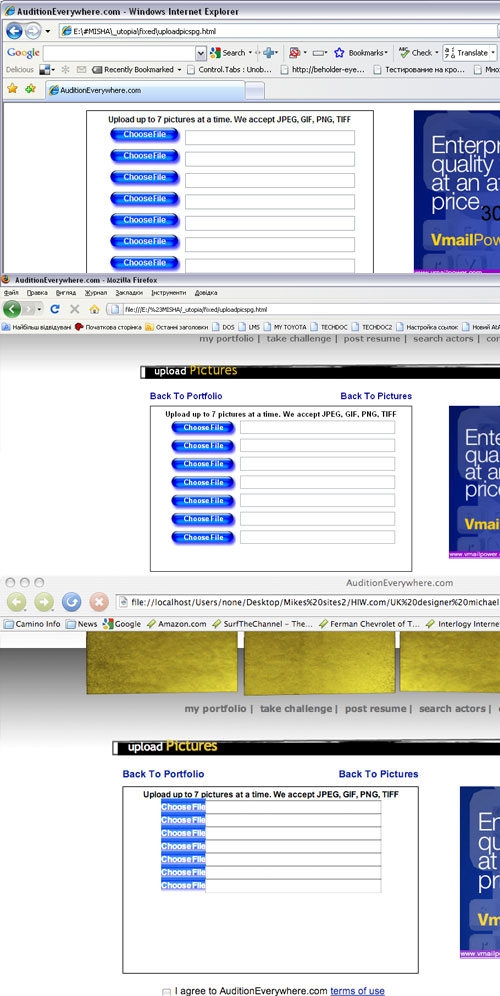Click the Forward arrow in Camino
Viewport: 500px width, 996px height.
click(x=43, y=601)
